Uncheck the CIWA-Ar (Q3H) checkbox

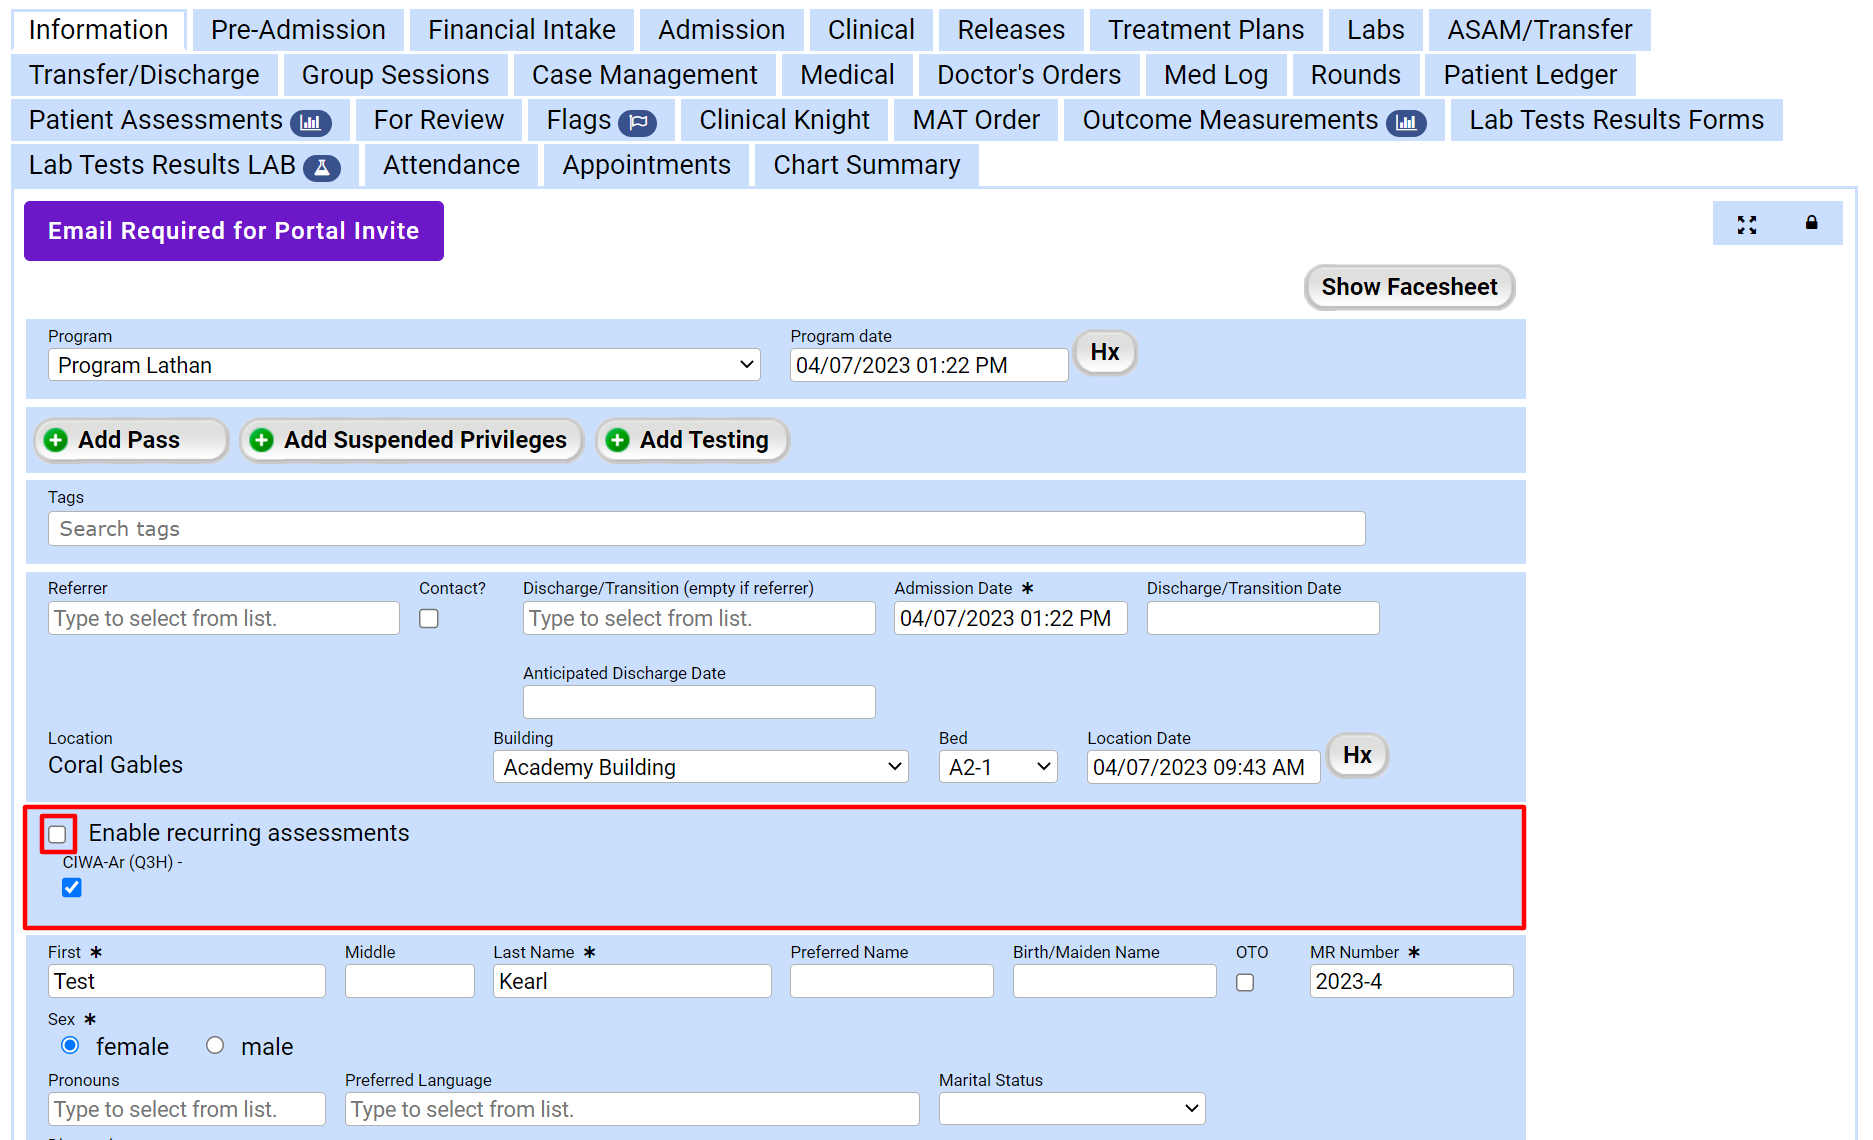(72, 888)
